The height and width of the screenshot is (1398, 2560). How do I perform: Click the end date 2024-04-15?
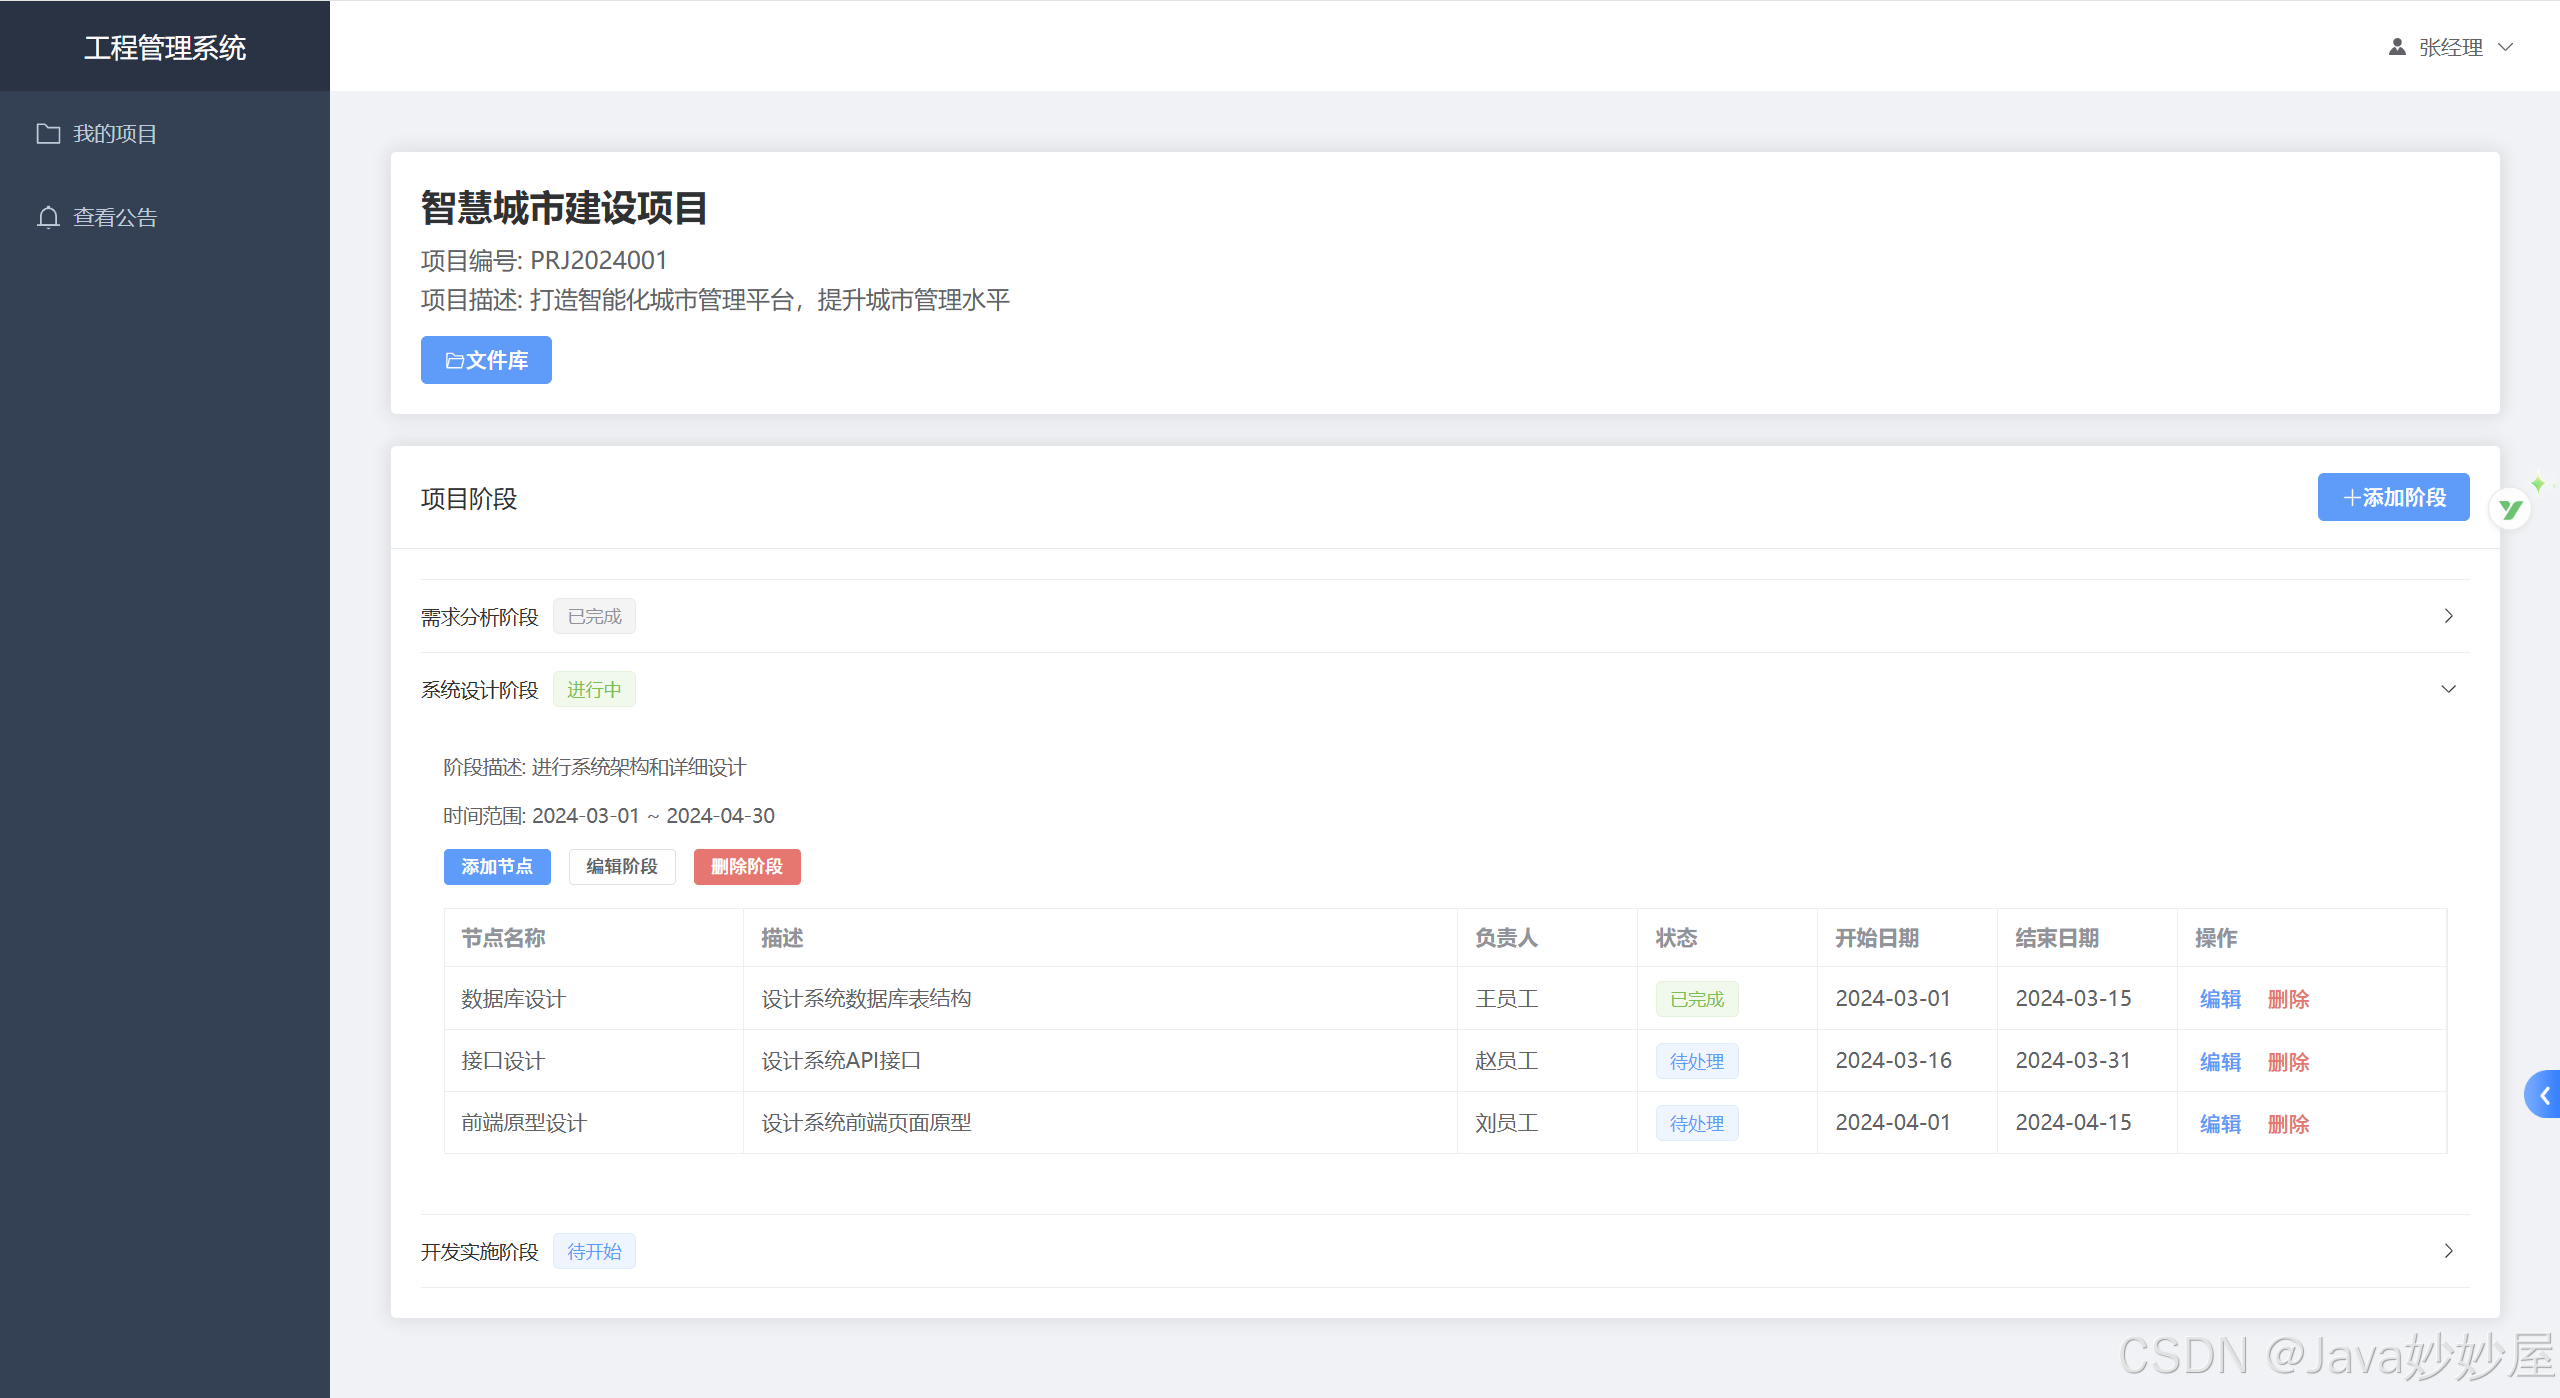pyautogui.click(x=2073, y=1123)
